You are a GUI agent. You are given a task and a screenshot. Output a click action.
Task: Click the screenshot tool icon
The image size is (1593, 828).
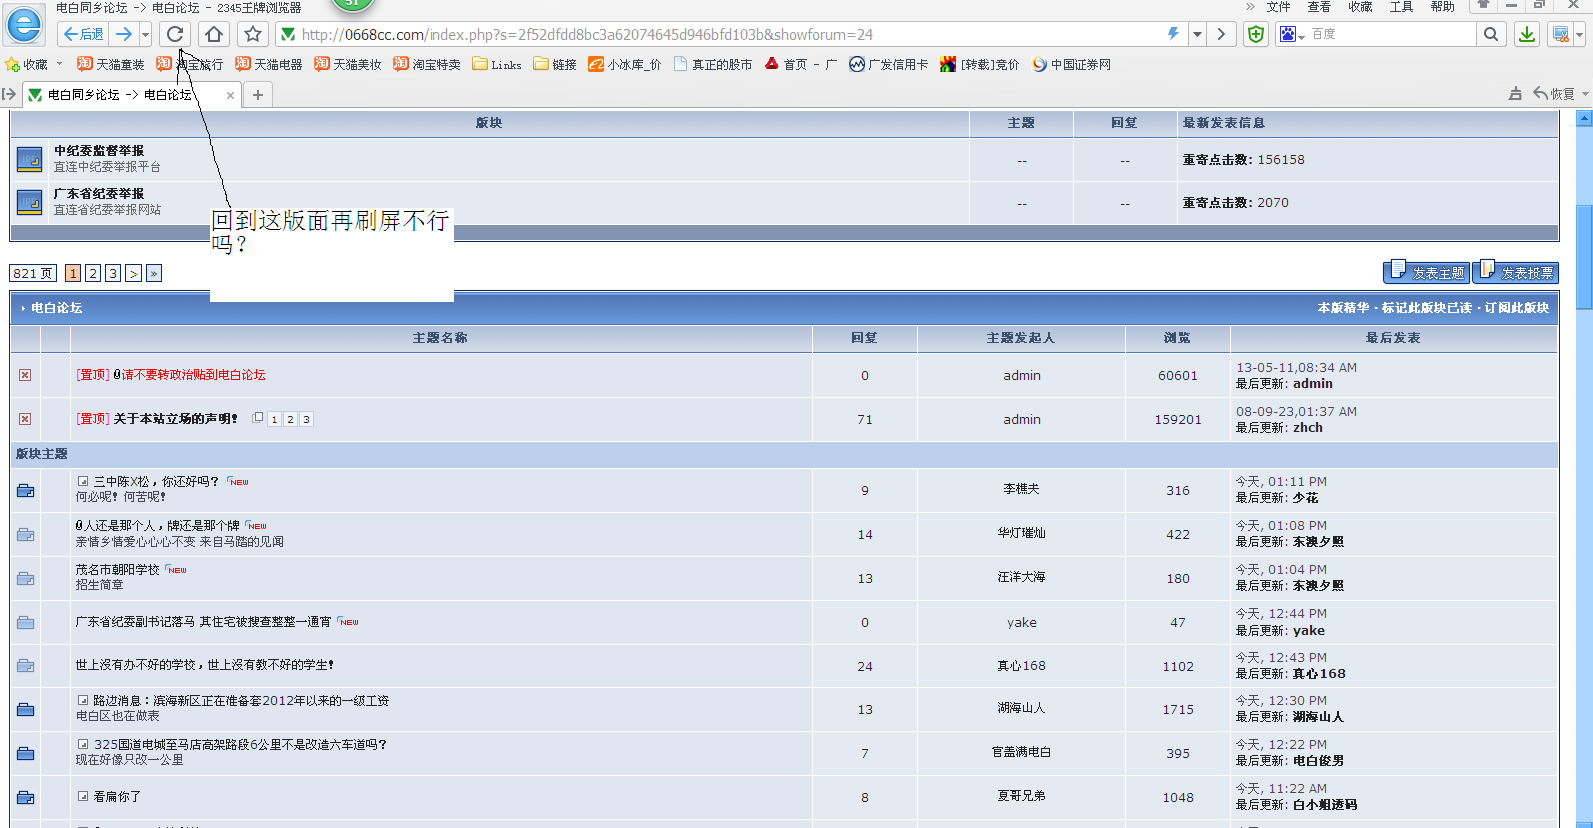pyautogui.click(x=1560, y=34)
